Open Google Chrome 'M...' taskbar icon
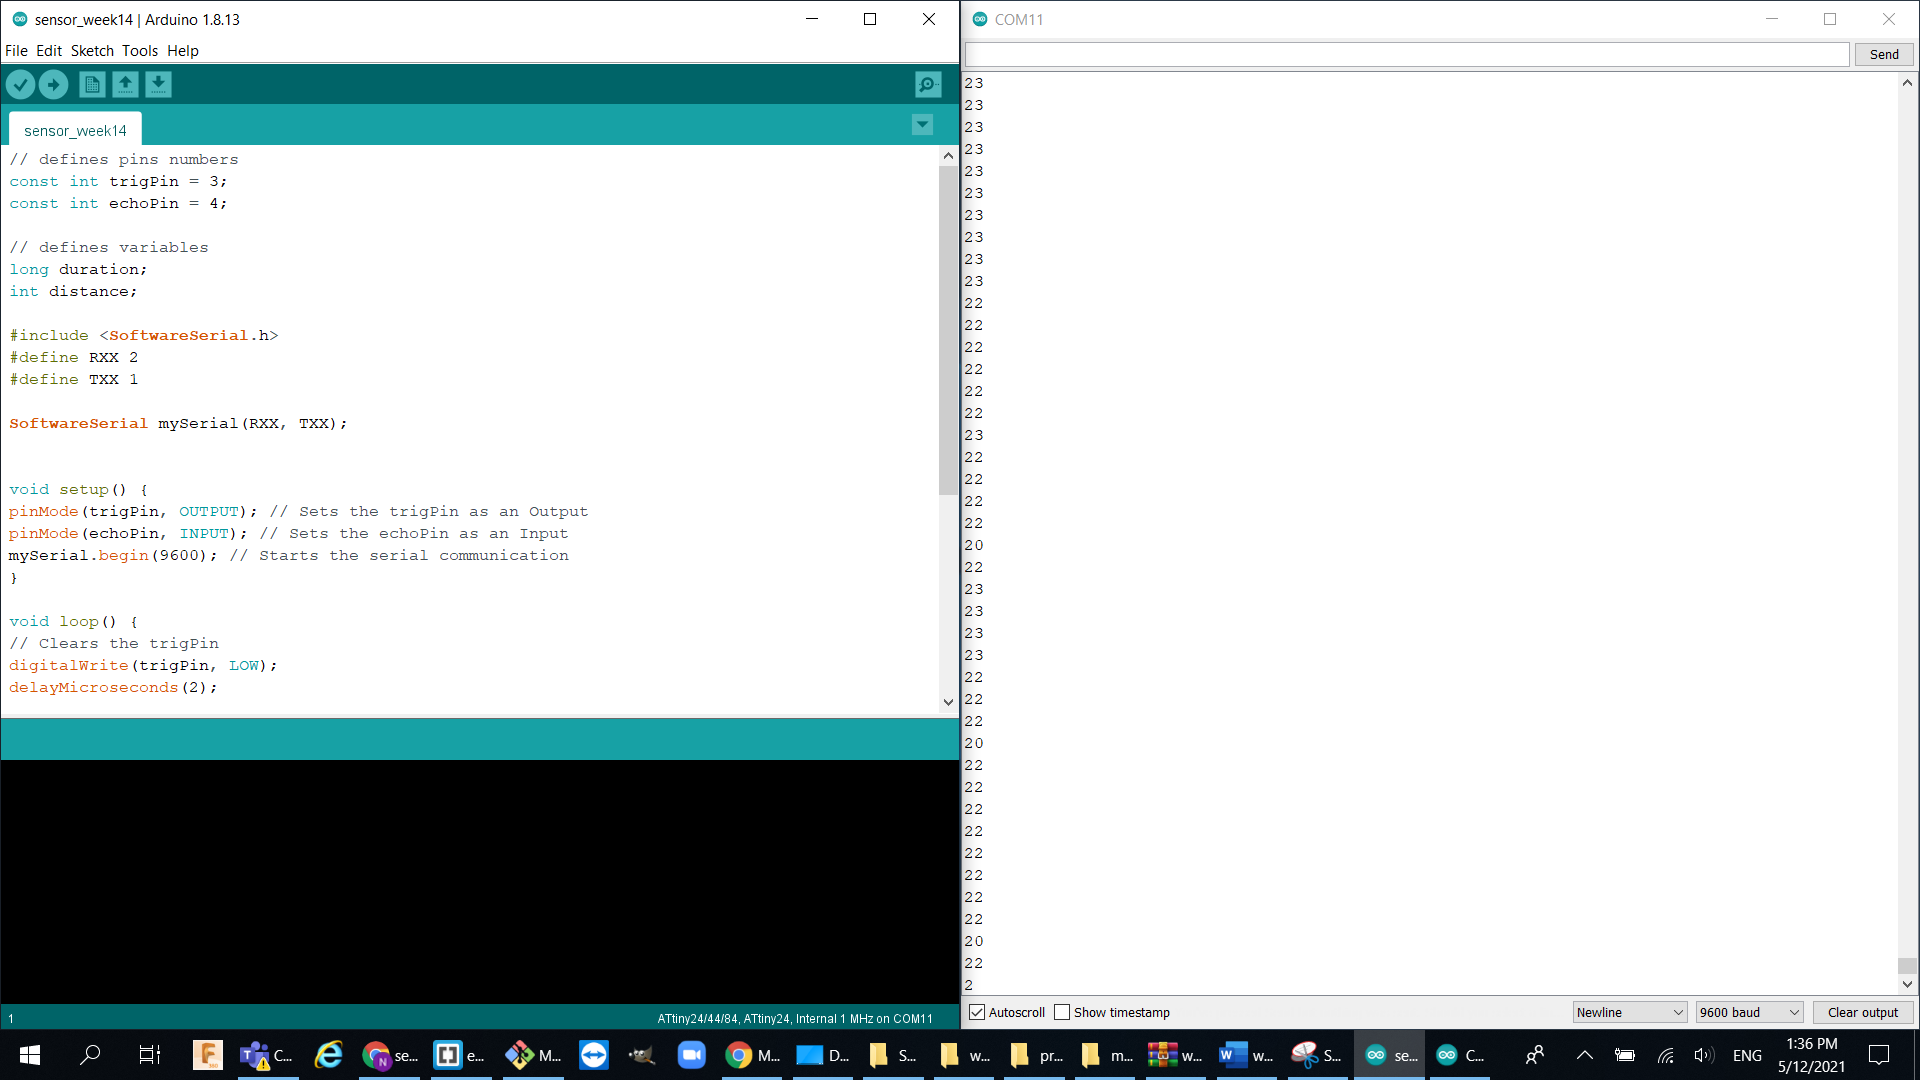The image size is (1920, 1080). (752, 1055)
